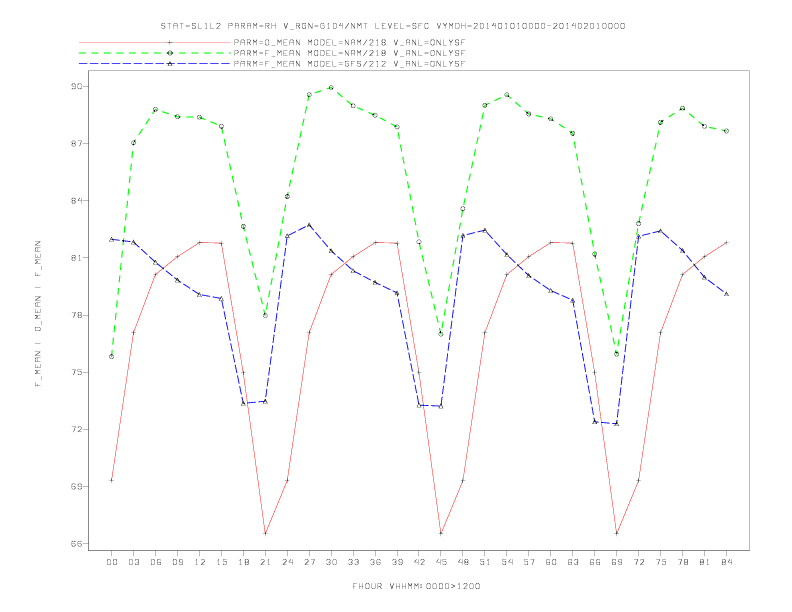Click green line's circle marker at hour 00
792x612 pixels.
[x=112, y=356]
